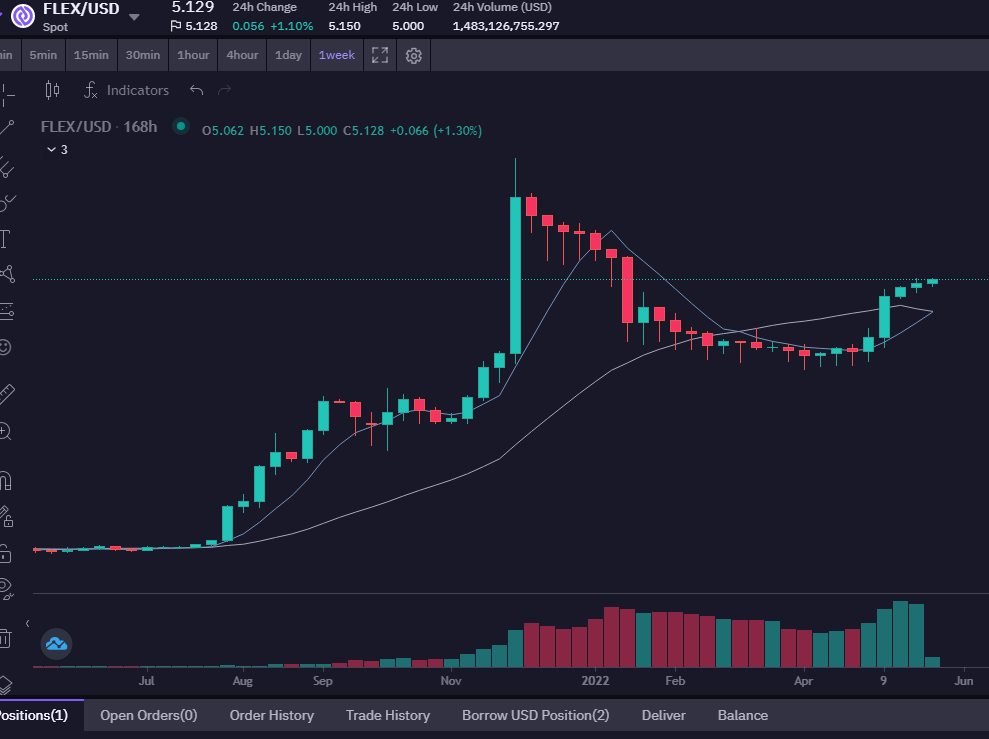Click the tallest green candle from November
The image size is (989, 739).
pos(515,275)
